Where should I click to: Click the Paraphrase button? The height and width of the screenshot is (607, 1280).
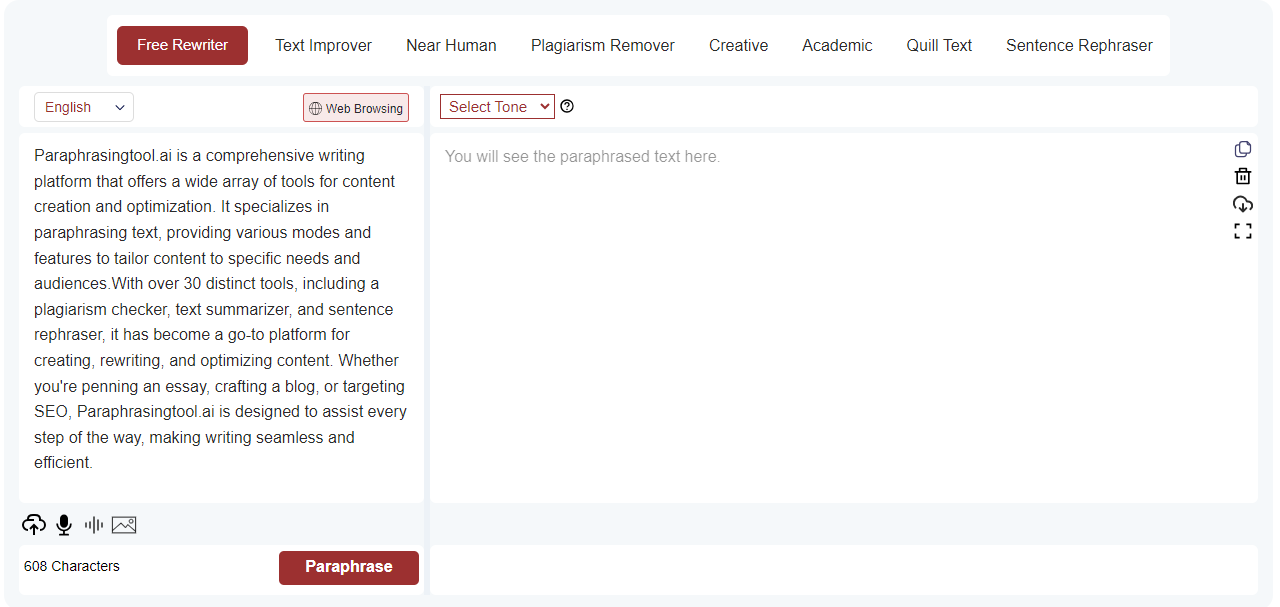click(349, 567)
